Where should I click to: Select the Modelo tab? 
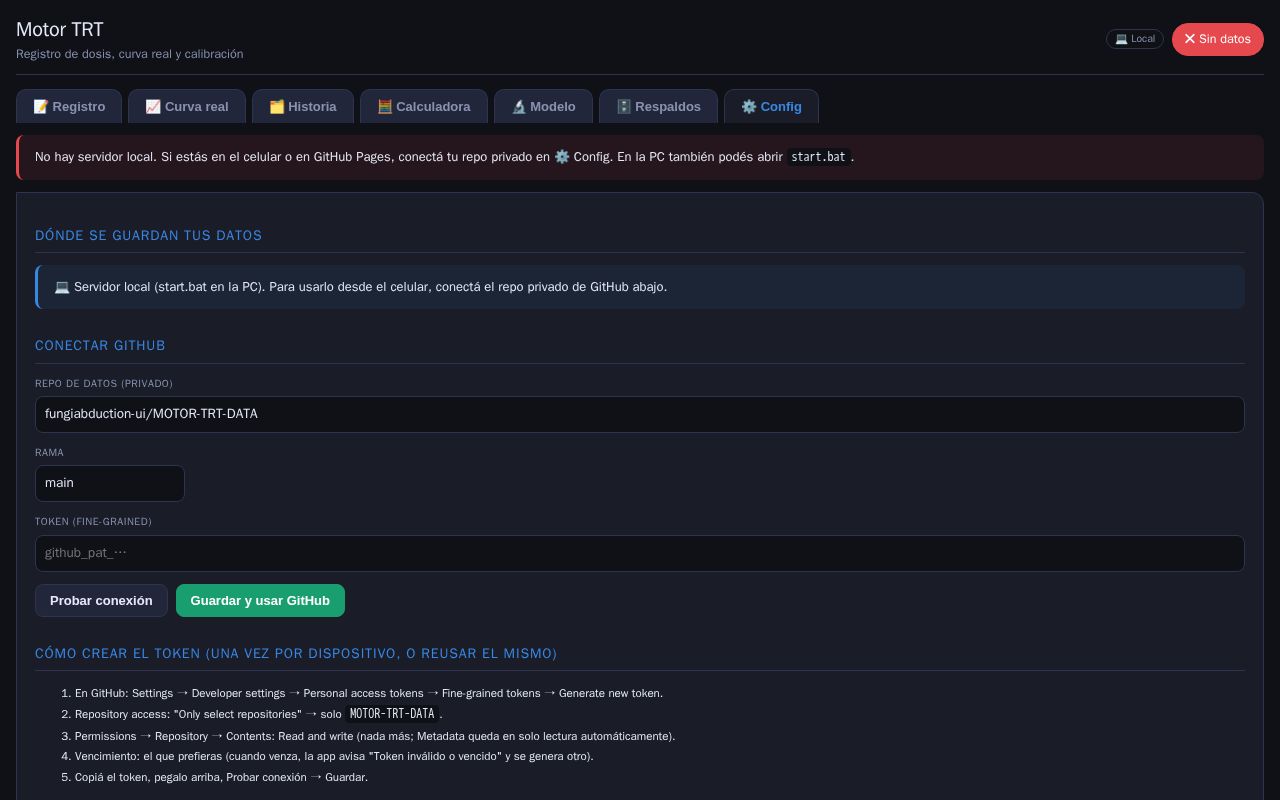click(543, 107)
